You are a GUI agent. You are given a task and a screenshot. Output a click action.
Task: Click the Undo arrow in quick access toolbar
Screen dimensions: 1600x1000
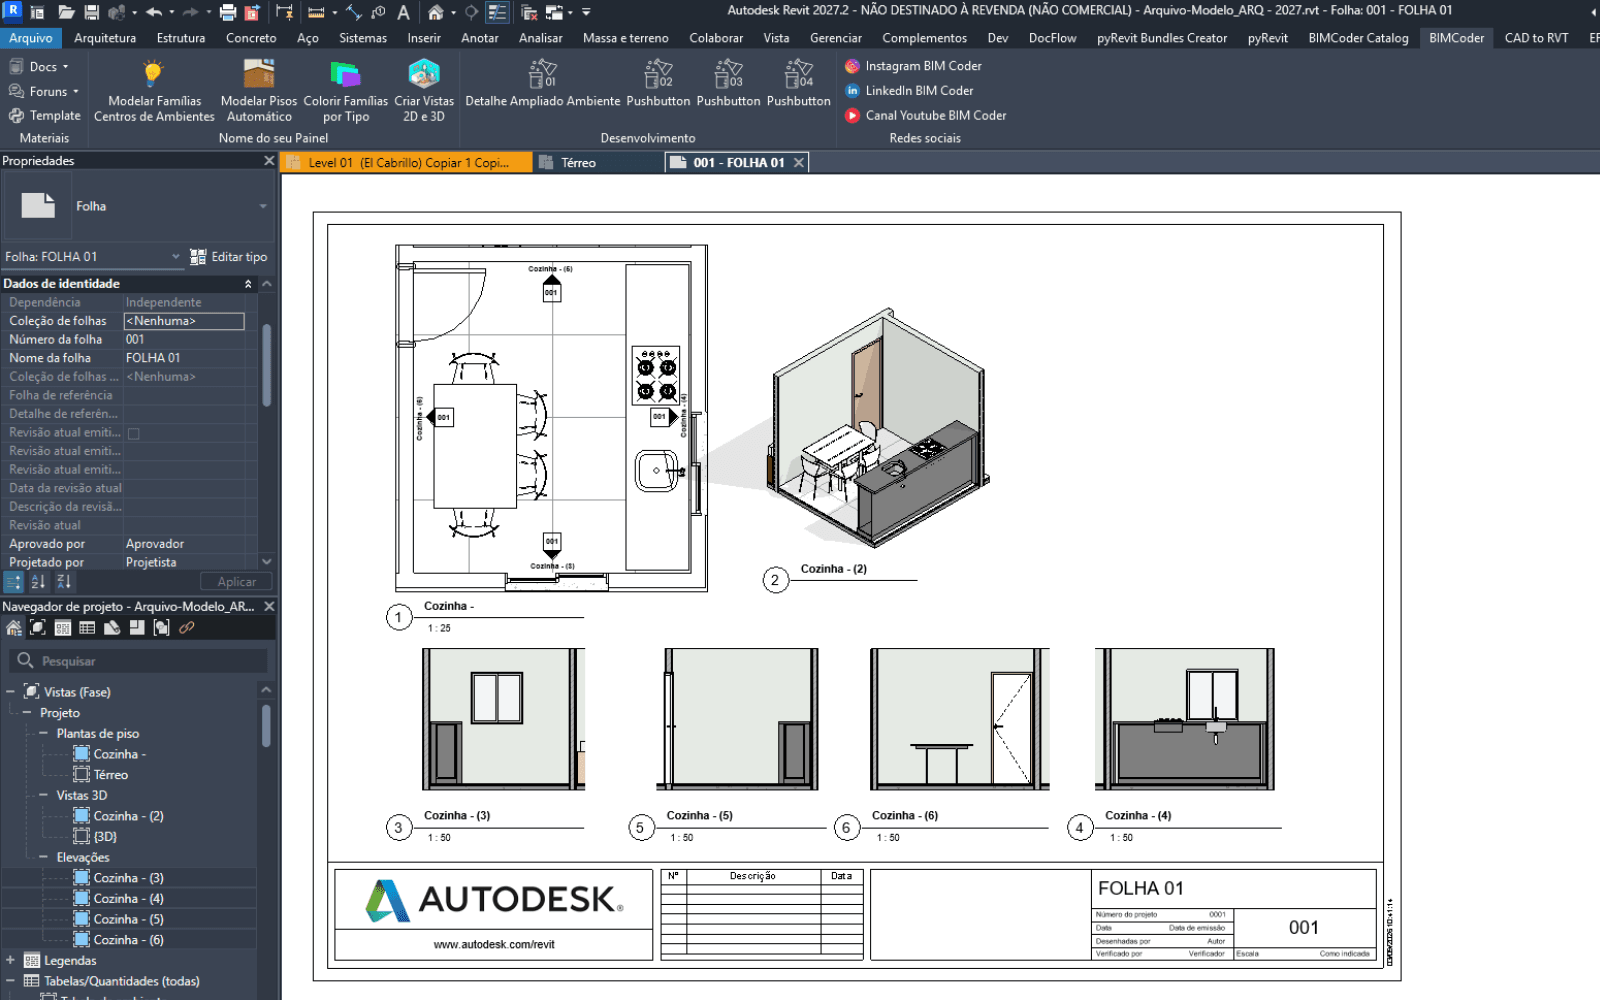click(x=153, y=12)
